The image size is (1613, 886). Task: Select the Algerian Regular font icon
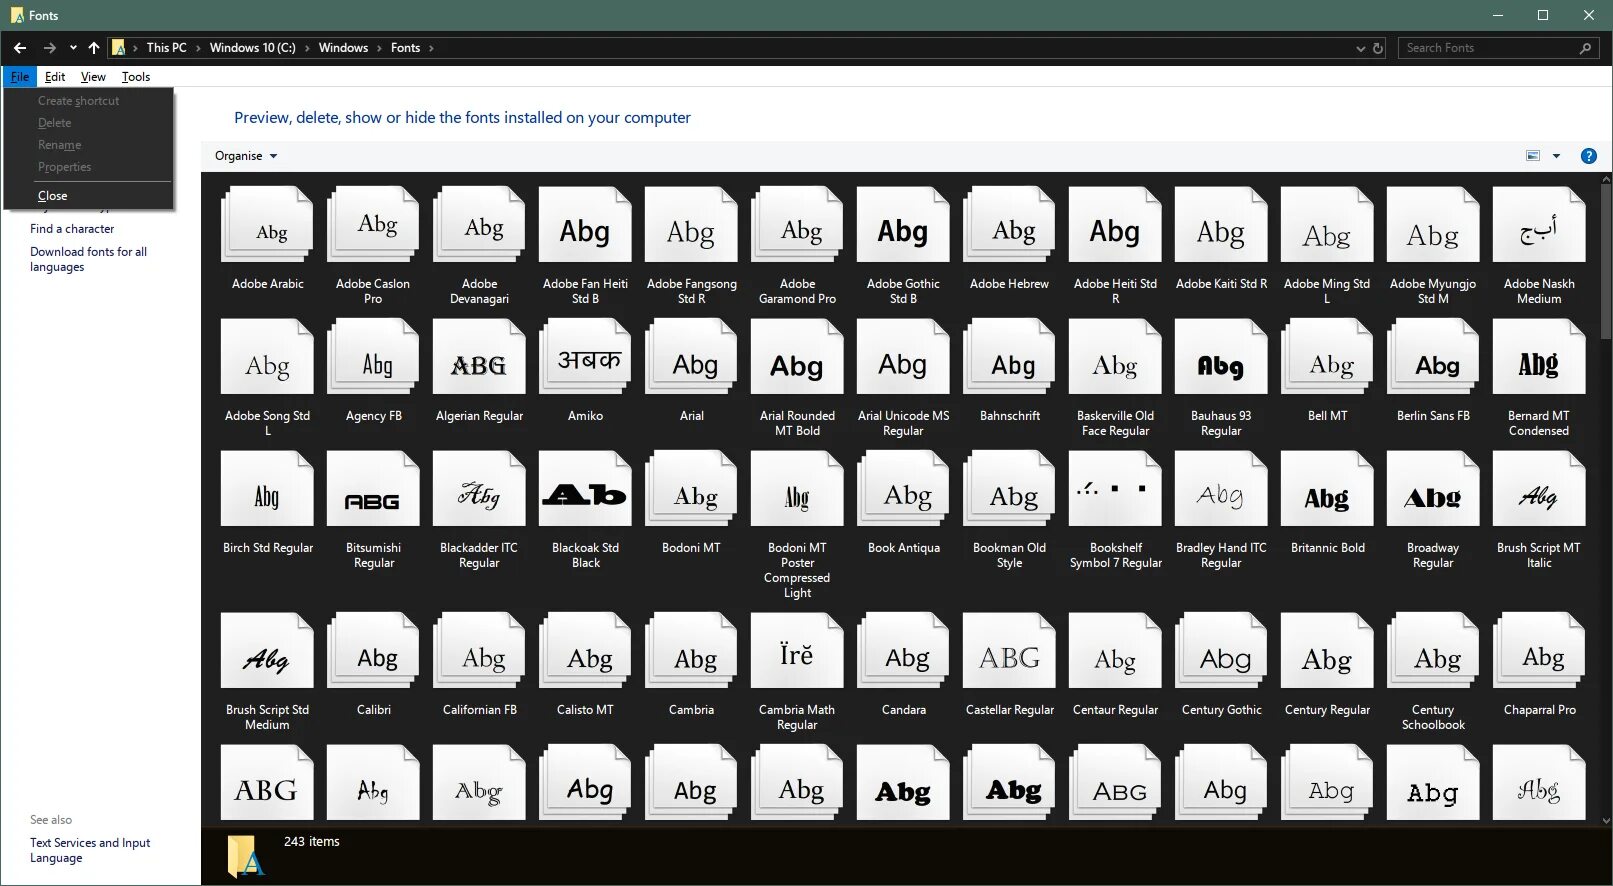(x=479, y=358)
